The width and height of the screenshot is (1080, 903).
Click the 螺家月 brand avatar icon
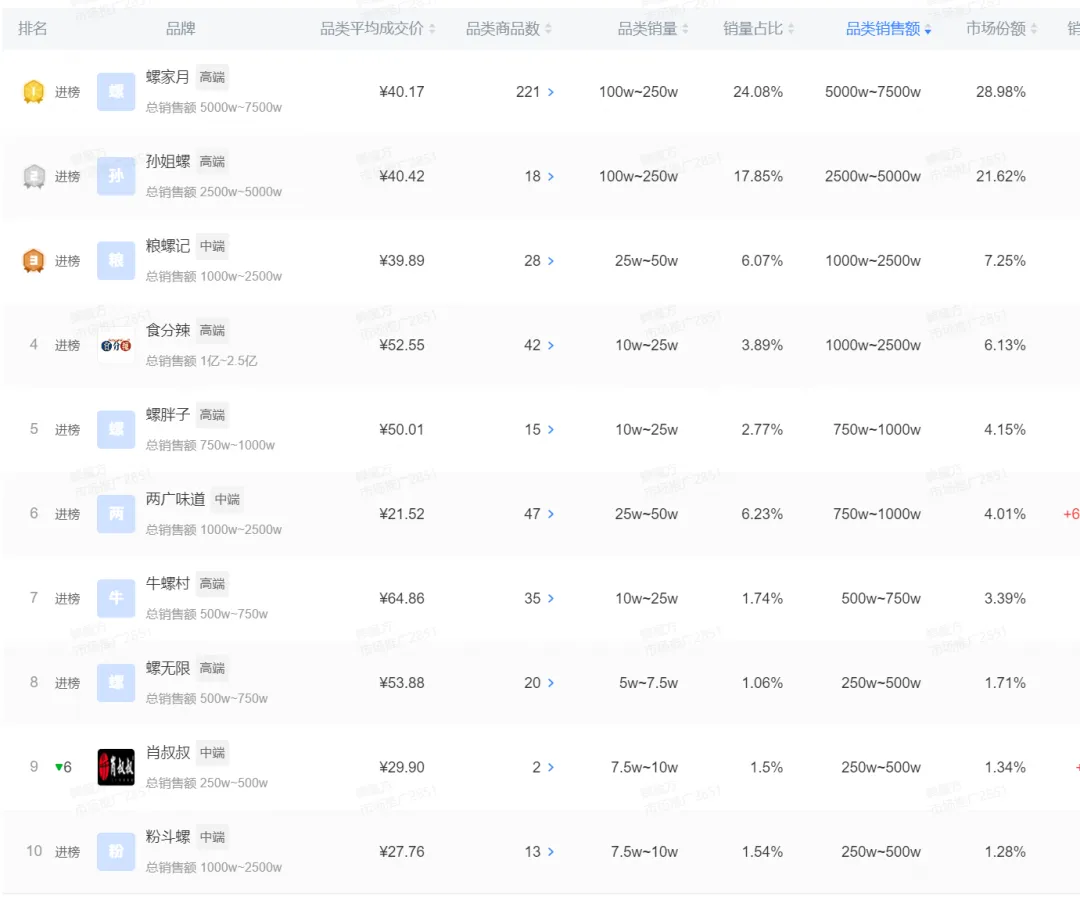[116, 92]
